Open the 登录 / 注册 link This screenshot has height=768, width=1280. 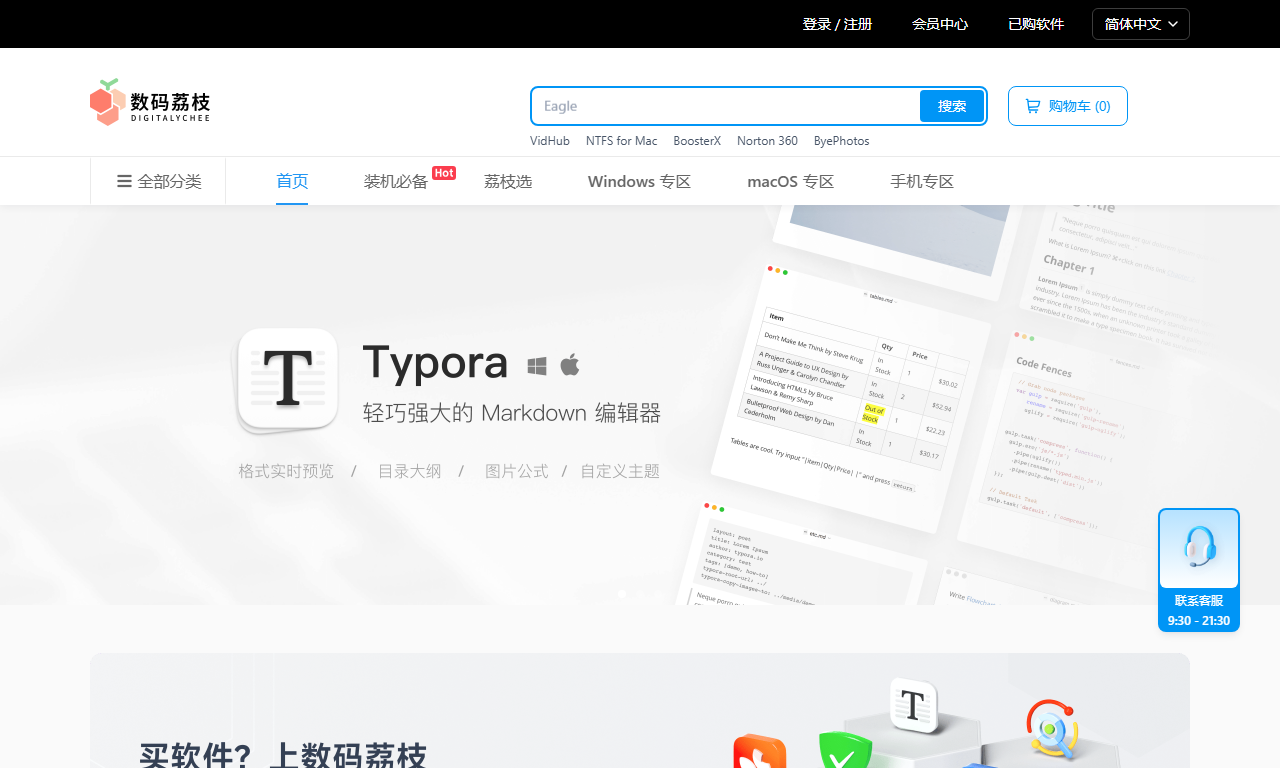(x=837, y=24)
